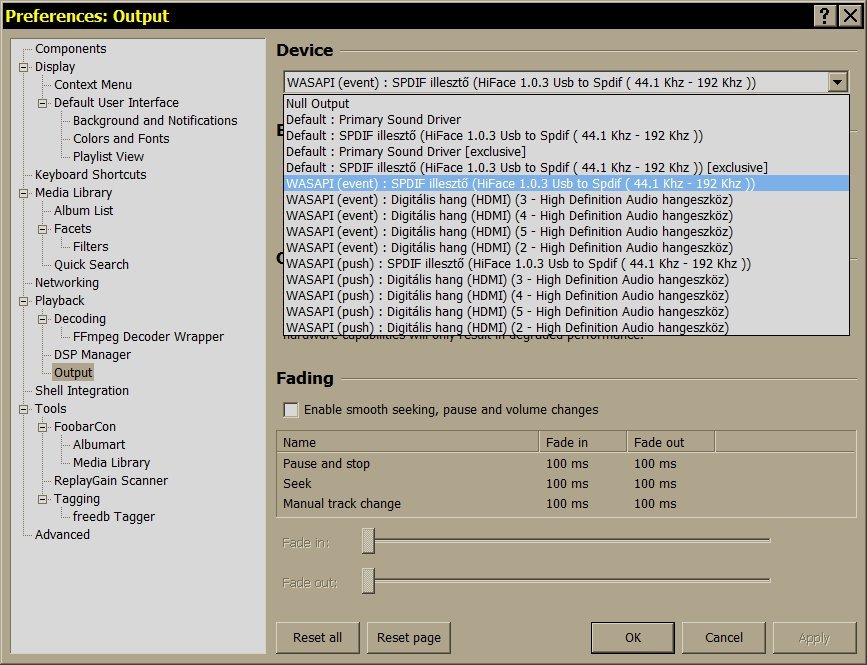
Task: Choose WASAPI (push) HDMI 3 device
Action: click(566, 280)
